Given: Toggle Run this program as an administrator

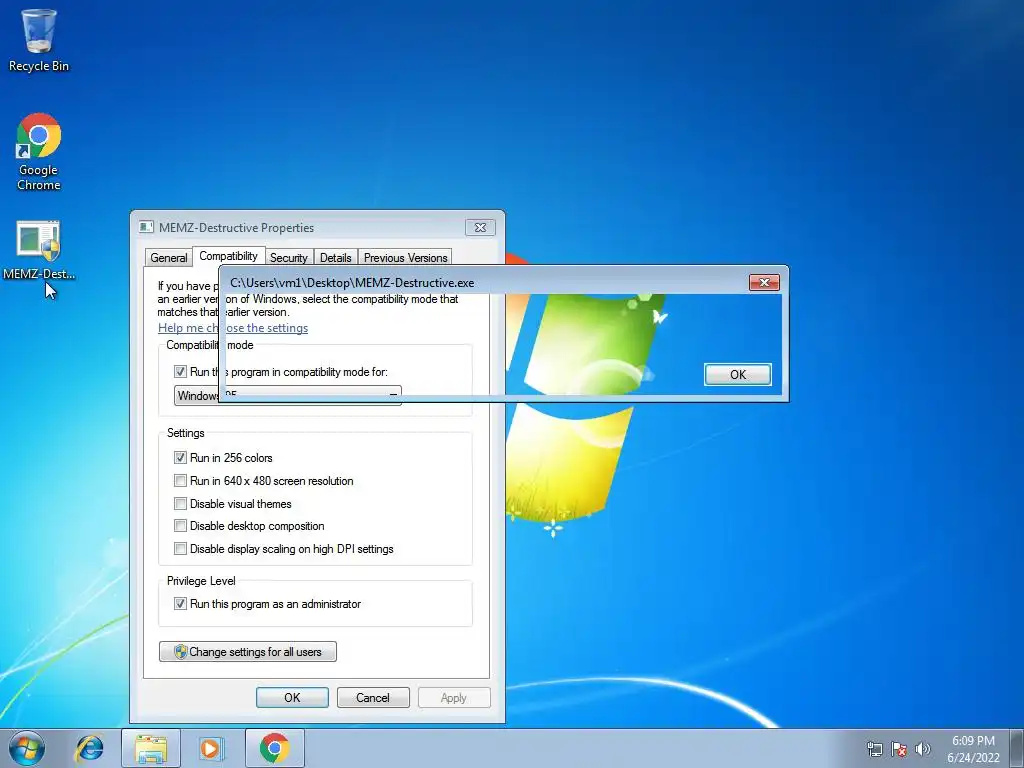Looking at the screenshot, I should [180, 604].
